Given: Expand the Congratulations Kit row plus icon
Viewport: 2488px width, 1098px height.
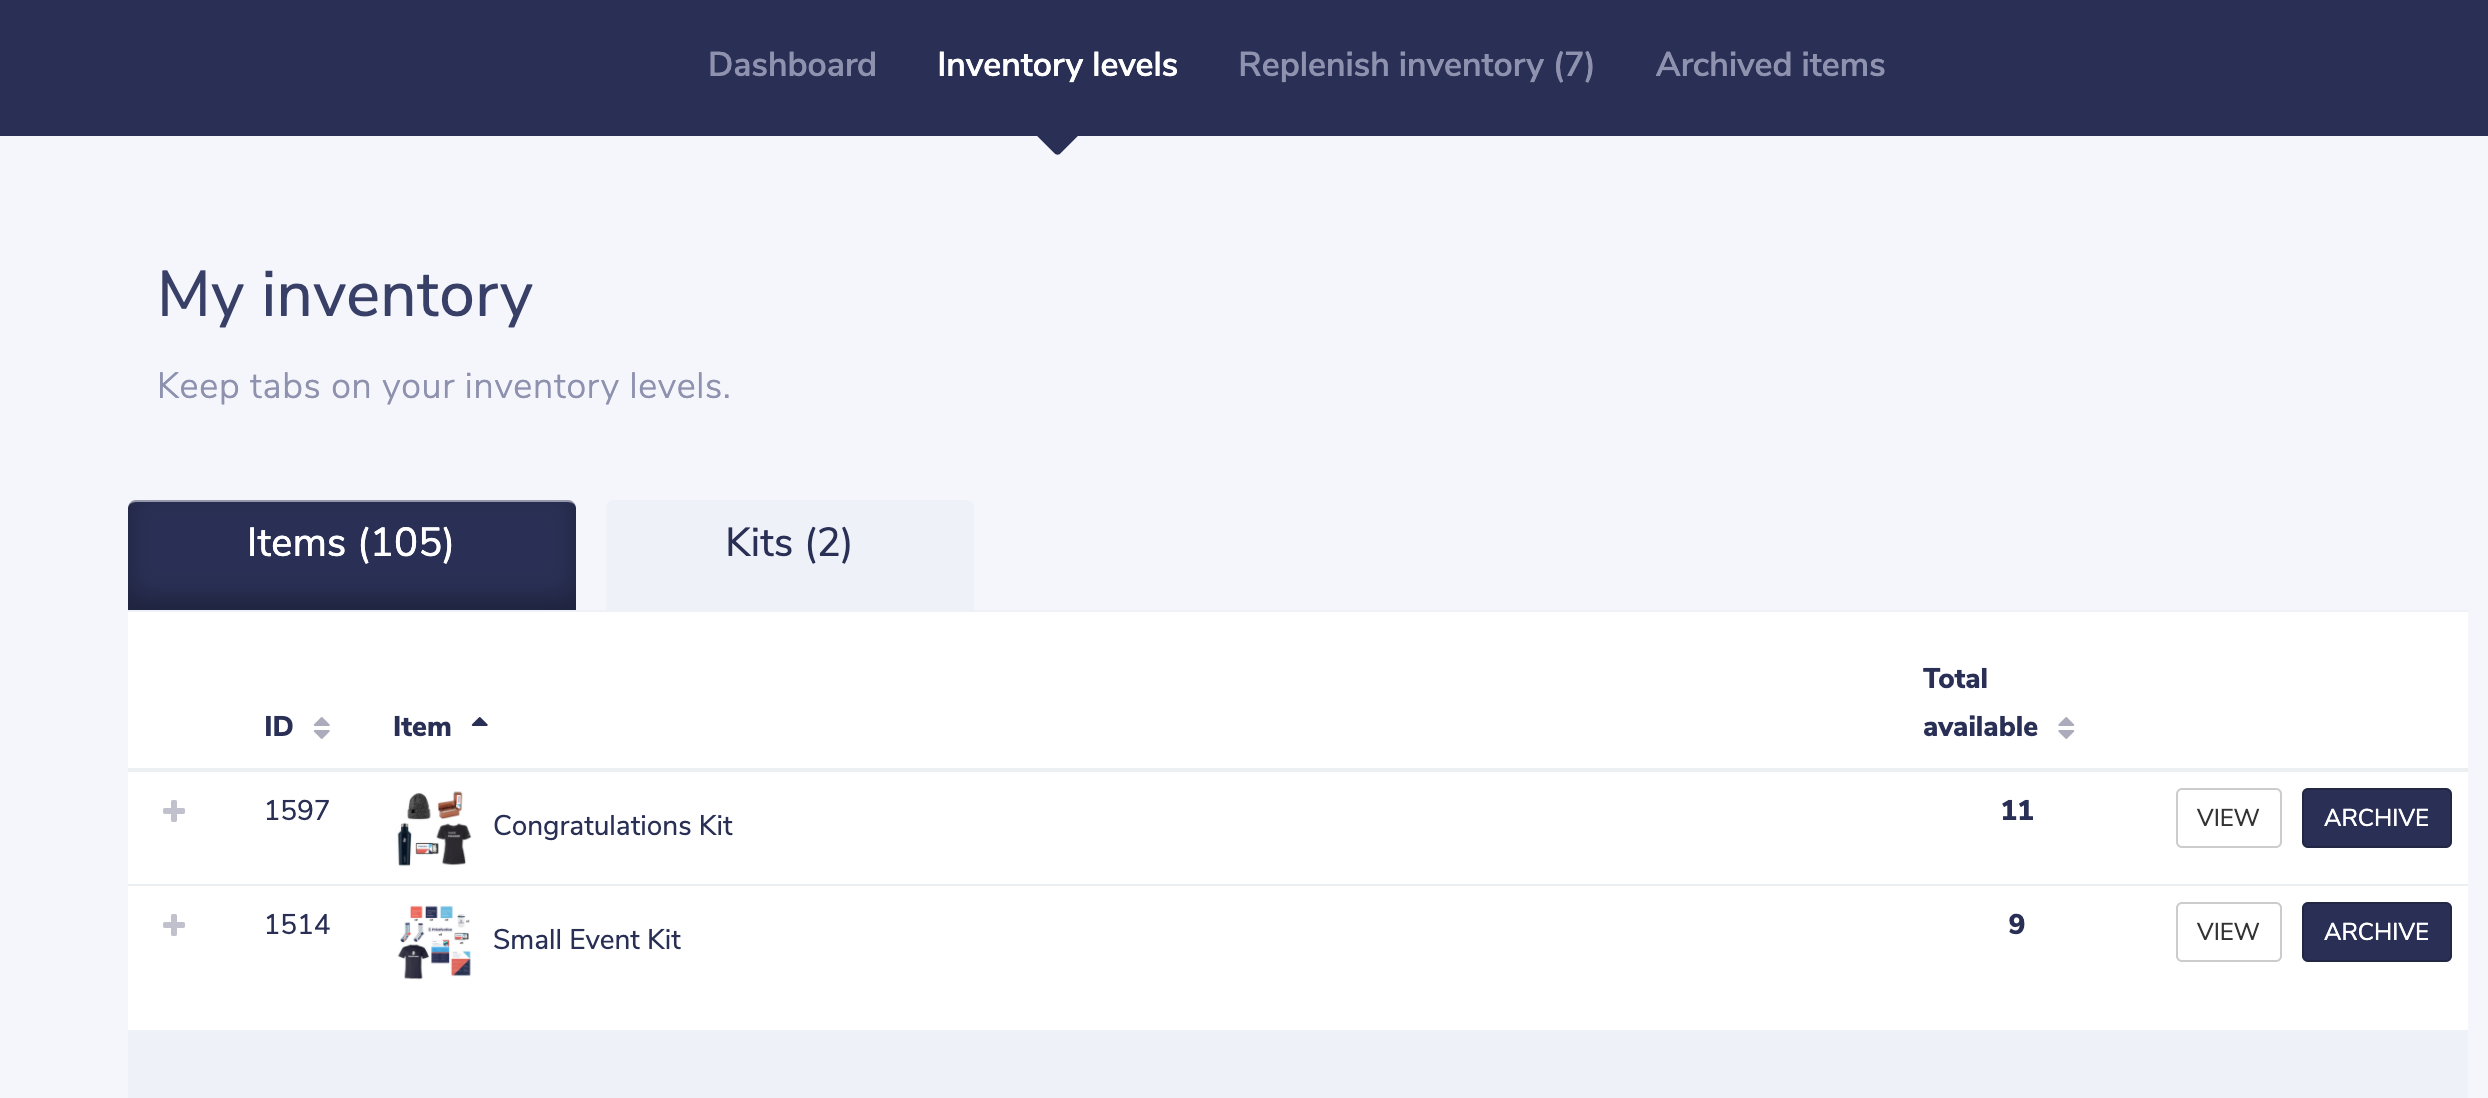Looking at the screenshot, I should [174, 811].
